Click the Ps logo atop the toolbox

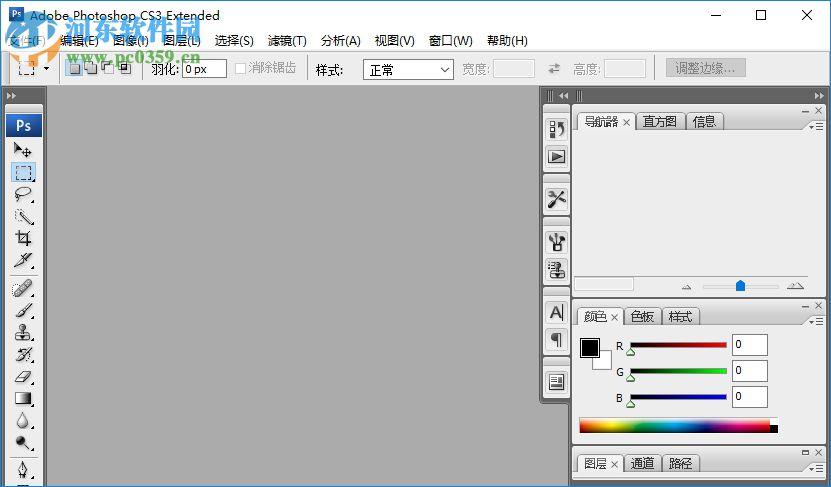click(x=24, y=126)
